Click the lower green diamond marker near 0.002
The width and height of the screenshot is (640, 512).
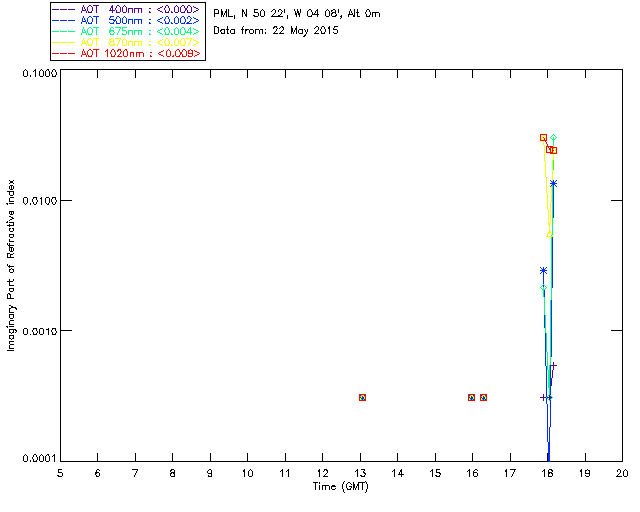click(543, 288)
